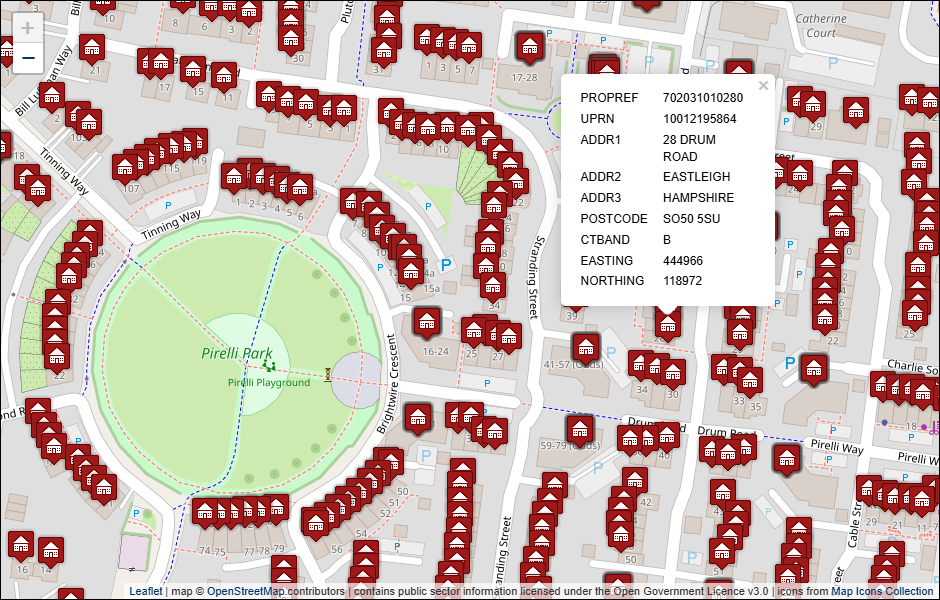This screenshot has height=600, width=940.
Task: Open the OpenStreetMap contributors link
Action: point(245,591)
